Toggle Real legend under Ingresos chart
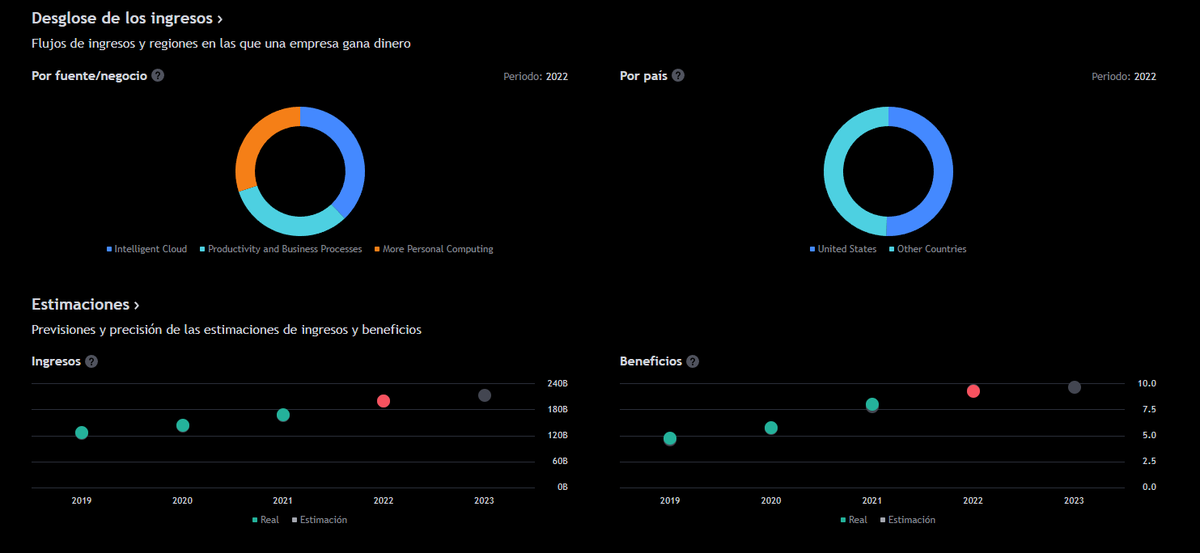Screen dimensions: 1200x553 [x=266, y=520]
